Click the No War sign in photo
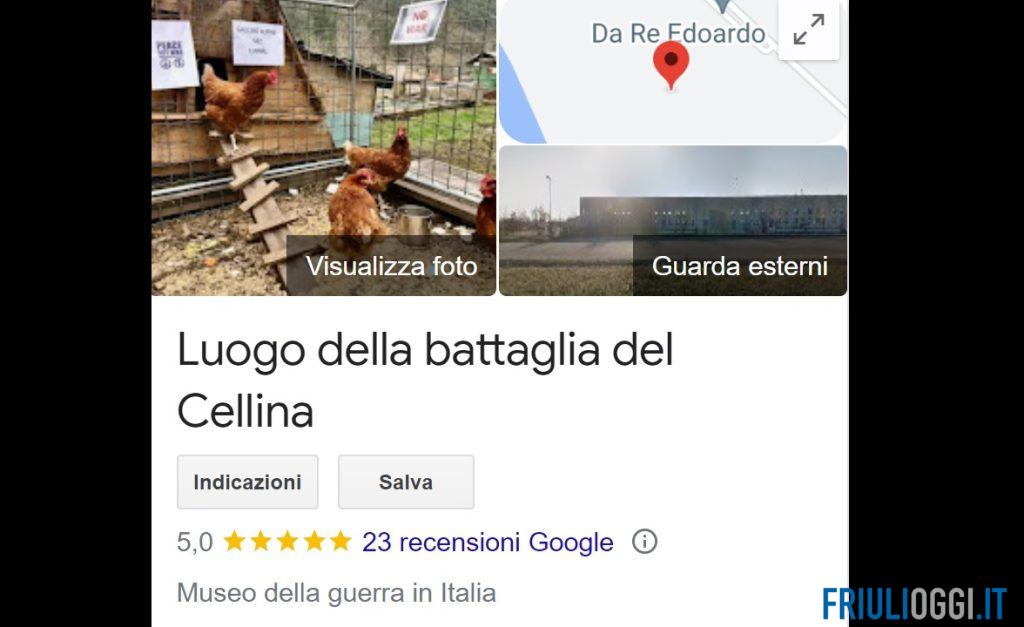Screen dimensions: 1024x627 [x=419, y=22]
